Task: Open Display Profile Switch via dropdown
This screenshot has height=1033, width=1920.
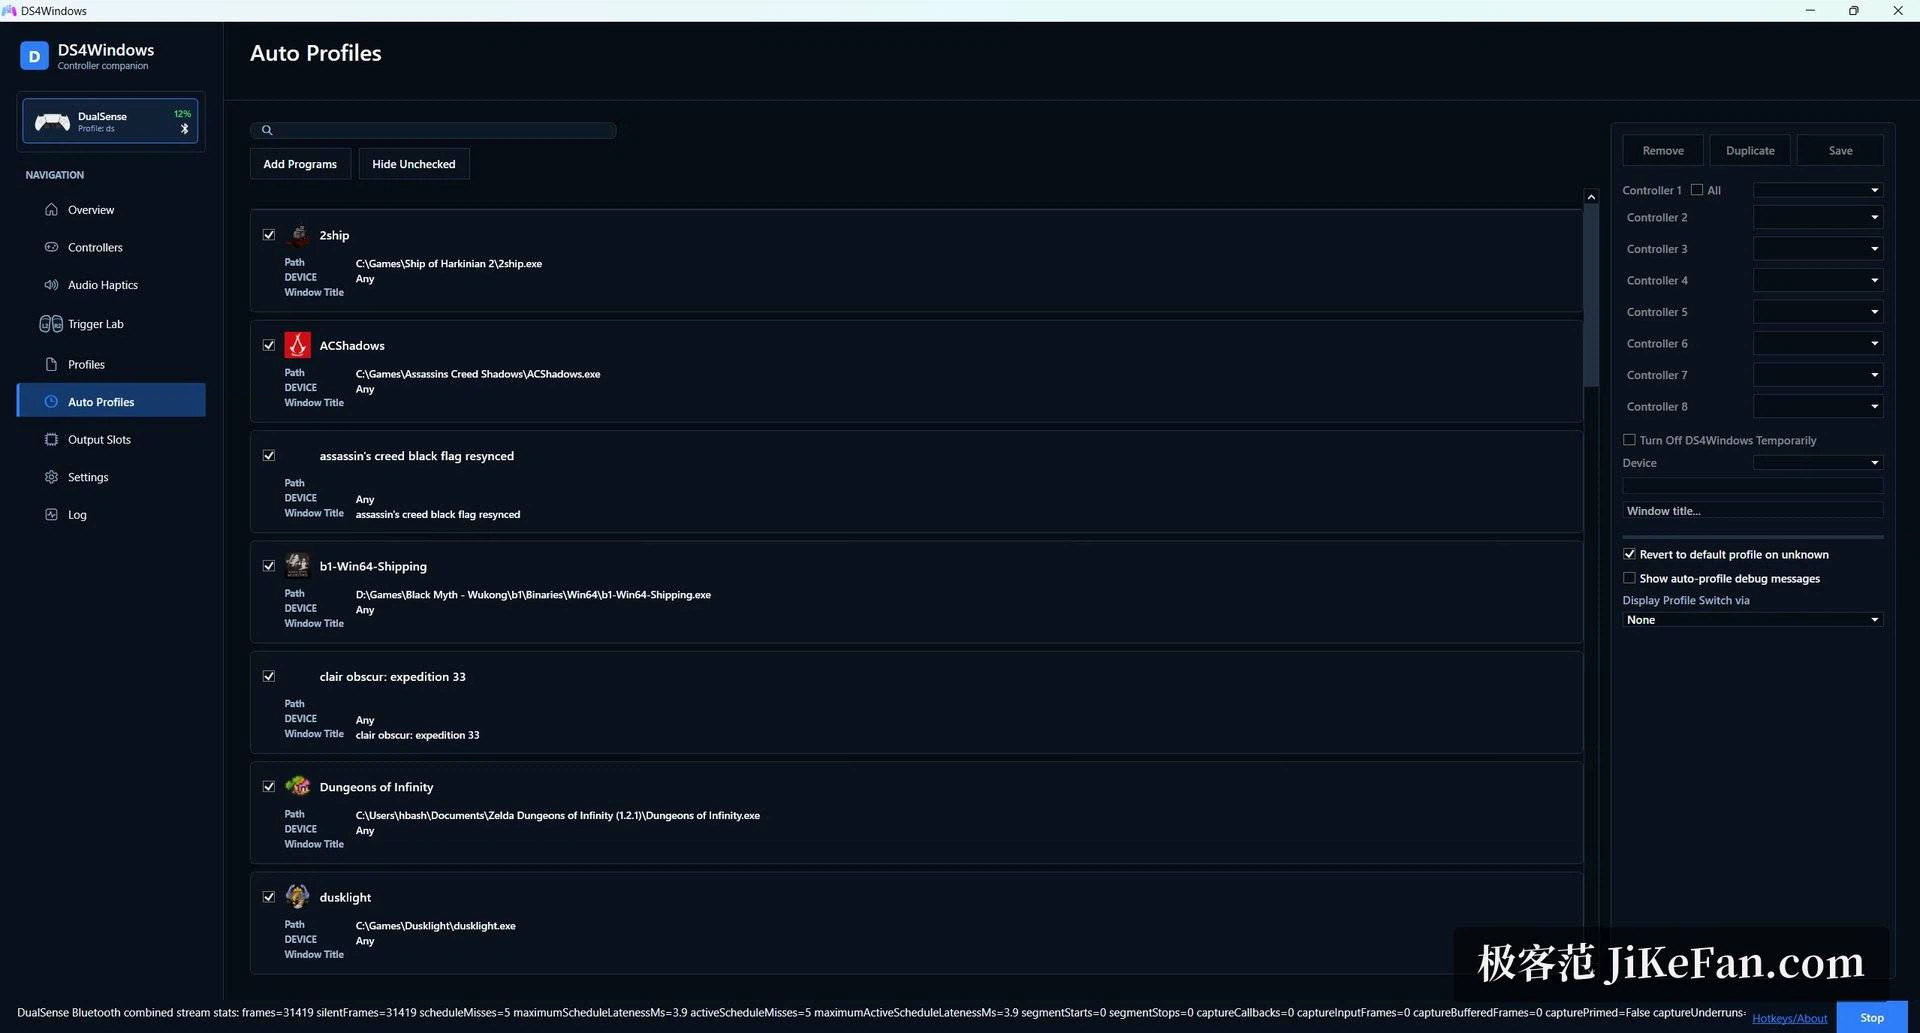Action: coord(1753,620)
